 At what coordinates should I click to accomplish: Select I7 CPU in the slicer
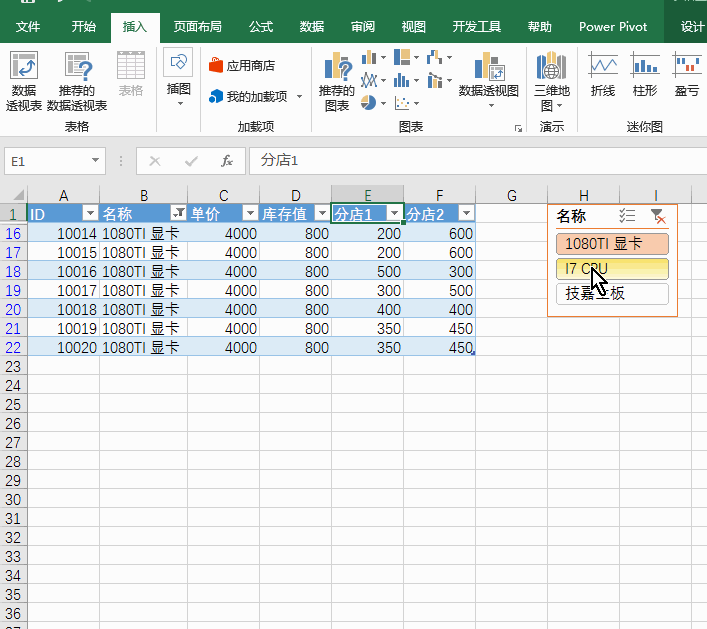pos(612,269)
